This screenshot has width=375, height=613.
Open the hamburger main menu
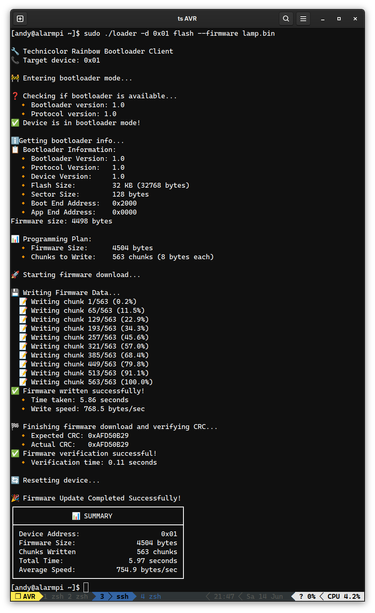coord(303,18)
